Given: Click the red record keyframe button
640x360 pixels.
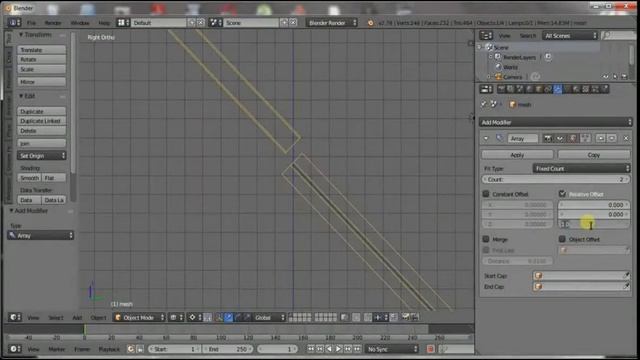Looking at the screenshot, I should (x=430, y=349).
